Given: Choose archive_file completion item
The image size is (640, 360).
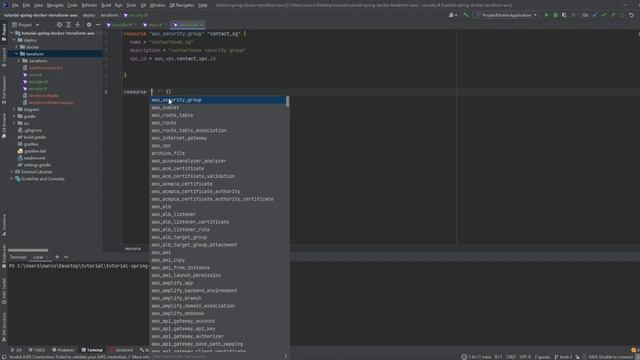Looking at the screenshot, I should coord(218,153).
